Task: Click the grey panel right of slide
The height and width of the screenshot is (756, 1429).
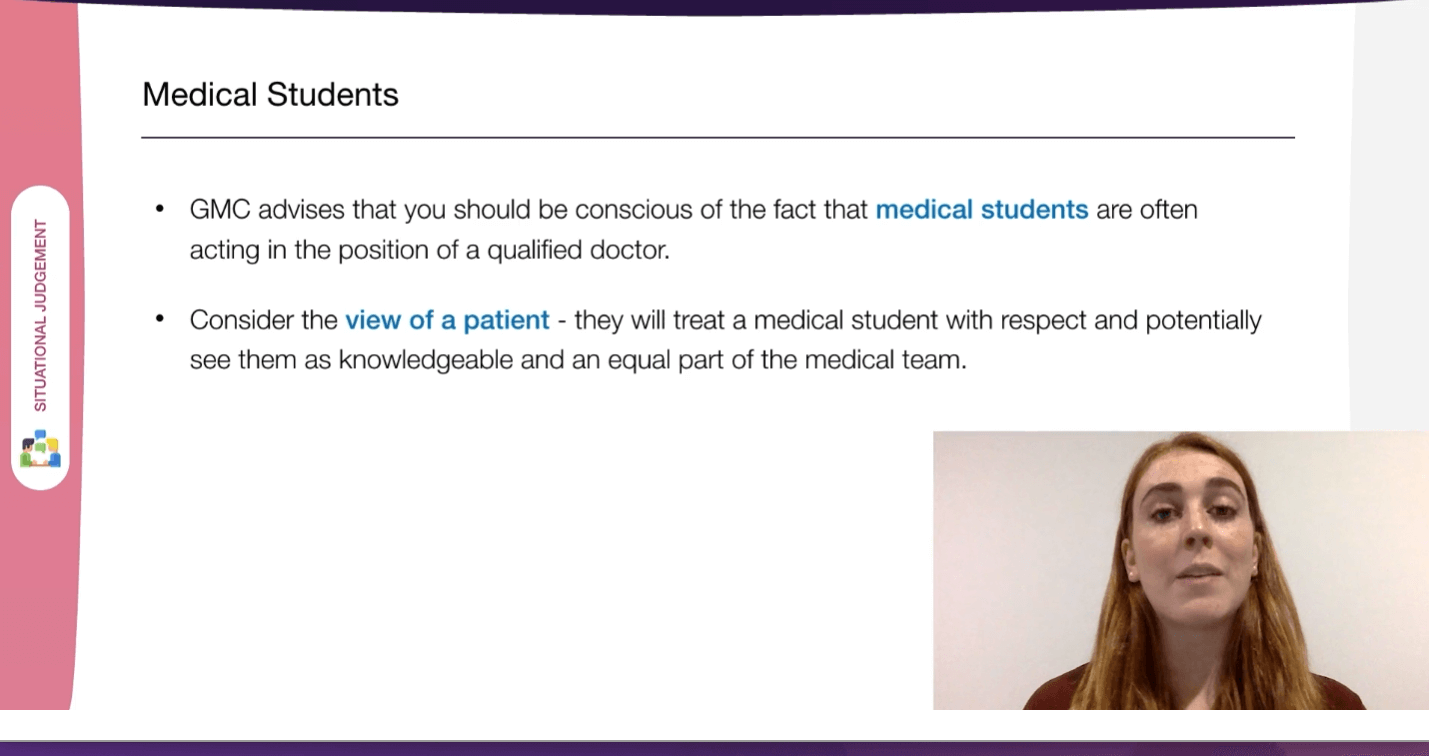Action: 1390,220
